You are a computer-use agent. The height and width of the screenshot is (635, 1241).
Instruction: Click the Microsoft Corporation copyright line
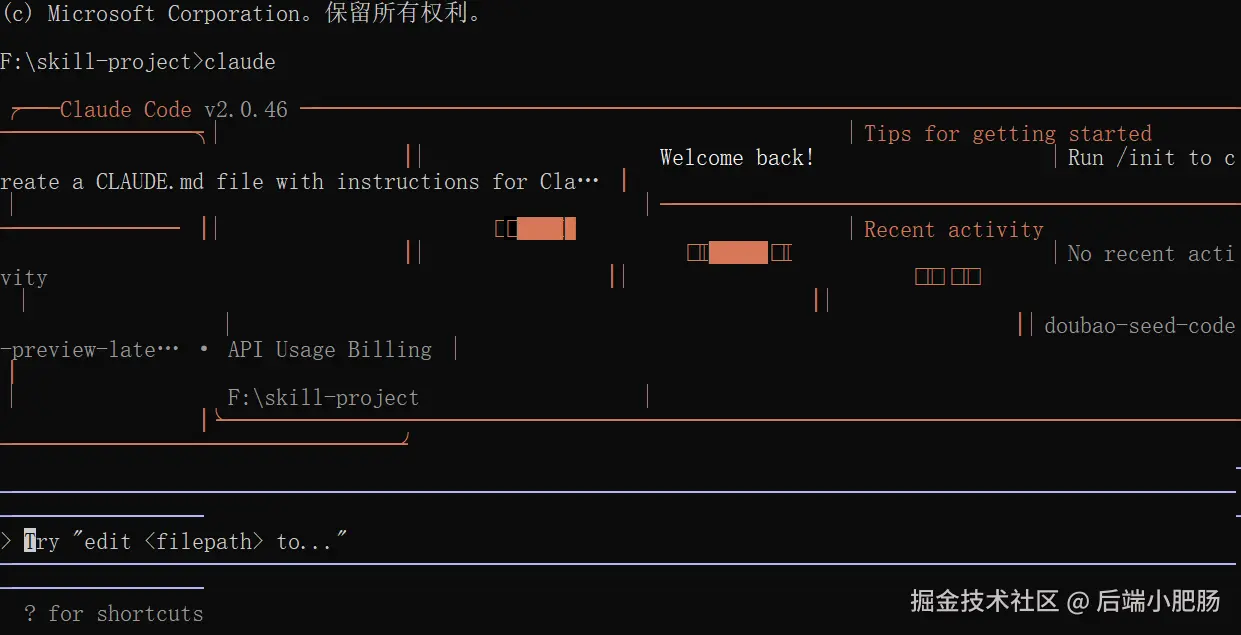pos(245,14)
